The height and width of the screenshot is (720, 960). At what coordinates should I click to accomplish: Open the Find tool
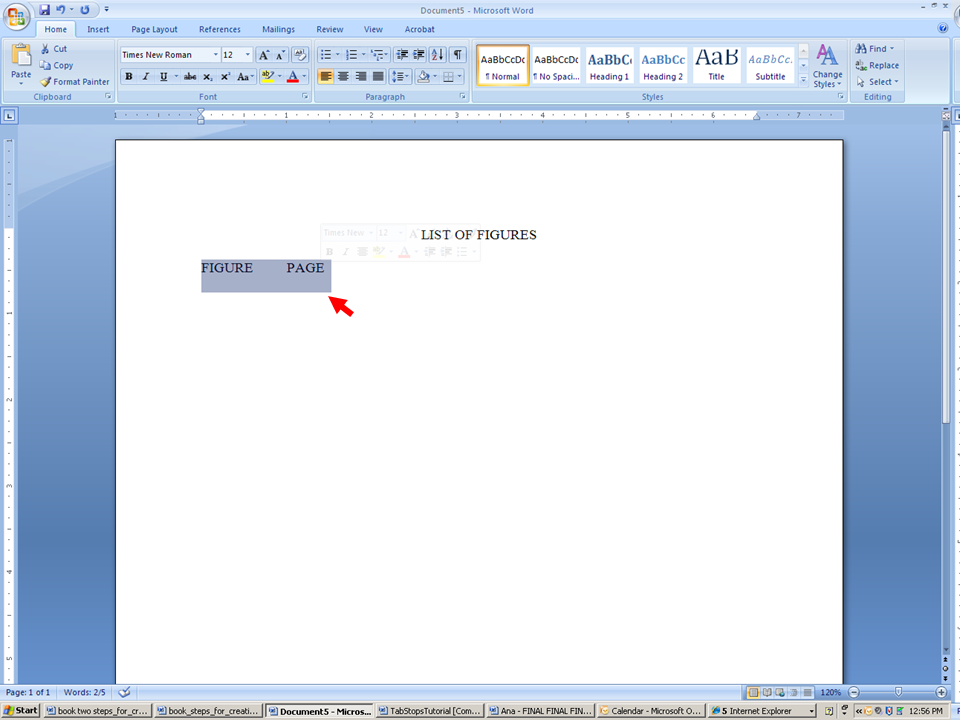coord(874,48)
